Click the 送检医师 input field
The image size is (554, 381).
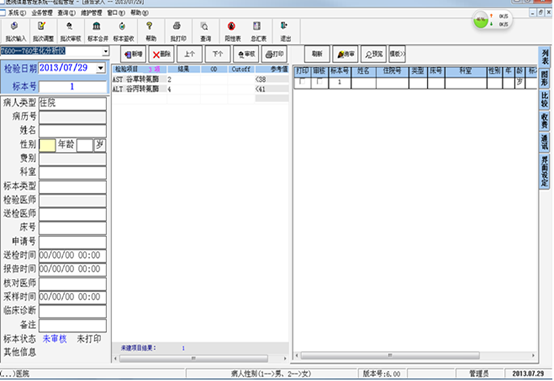point(72,214)
